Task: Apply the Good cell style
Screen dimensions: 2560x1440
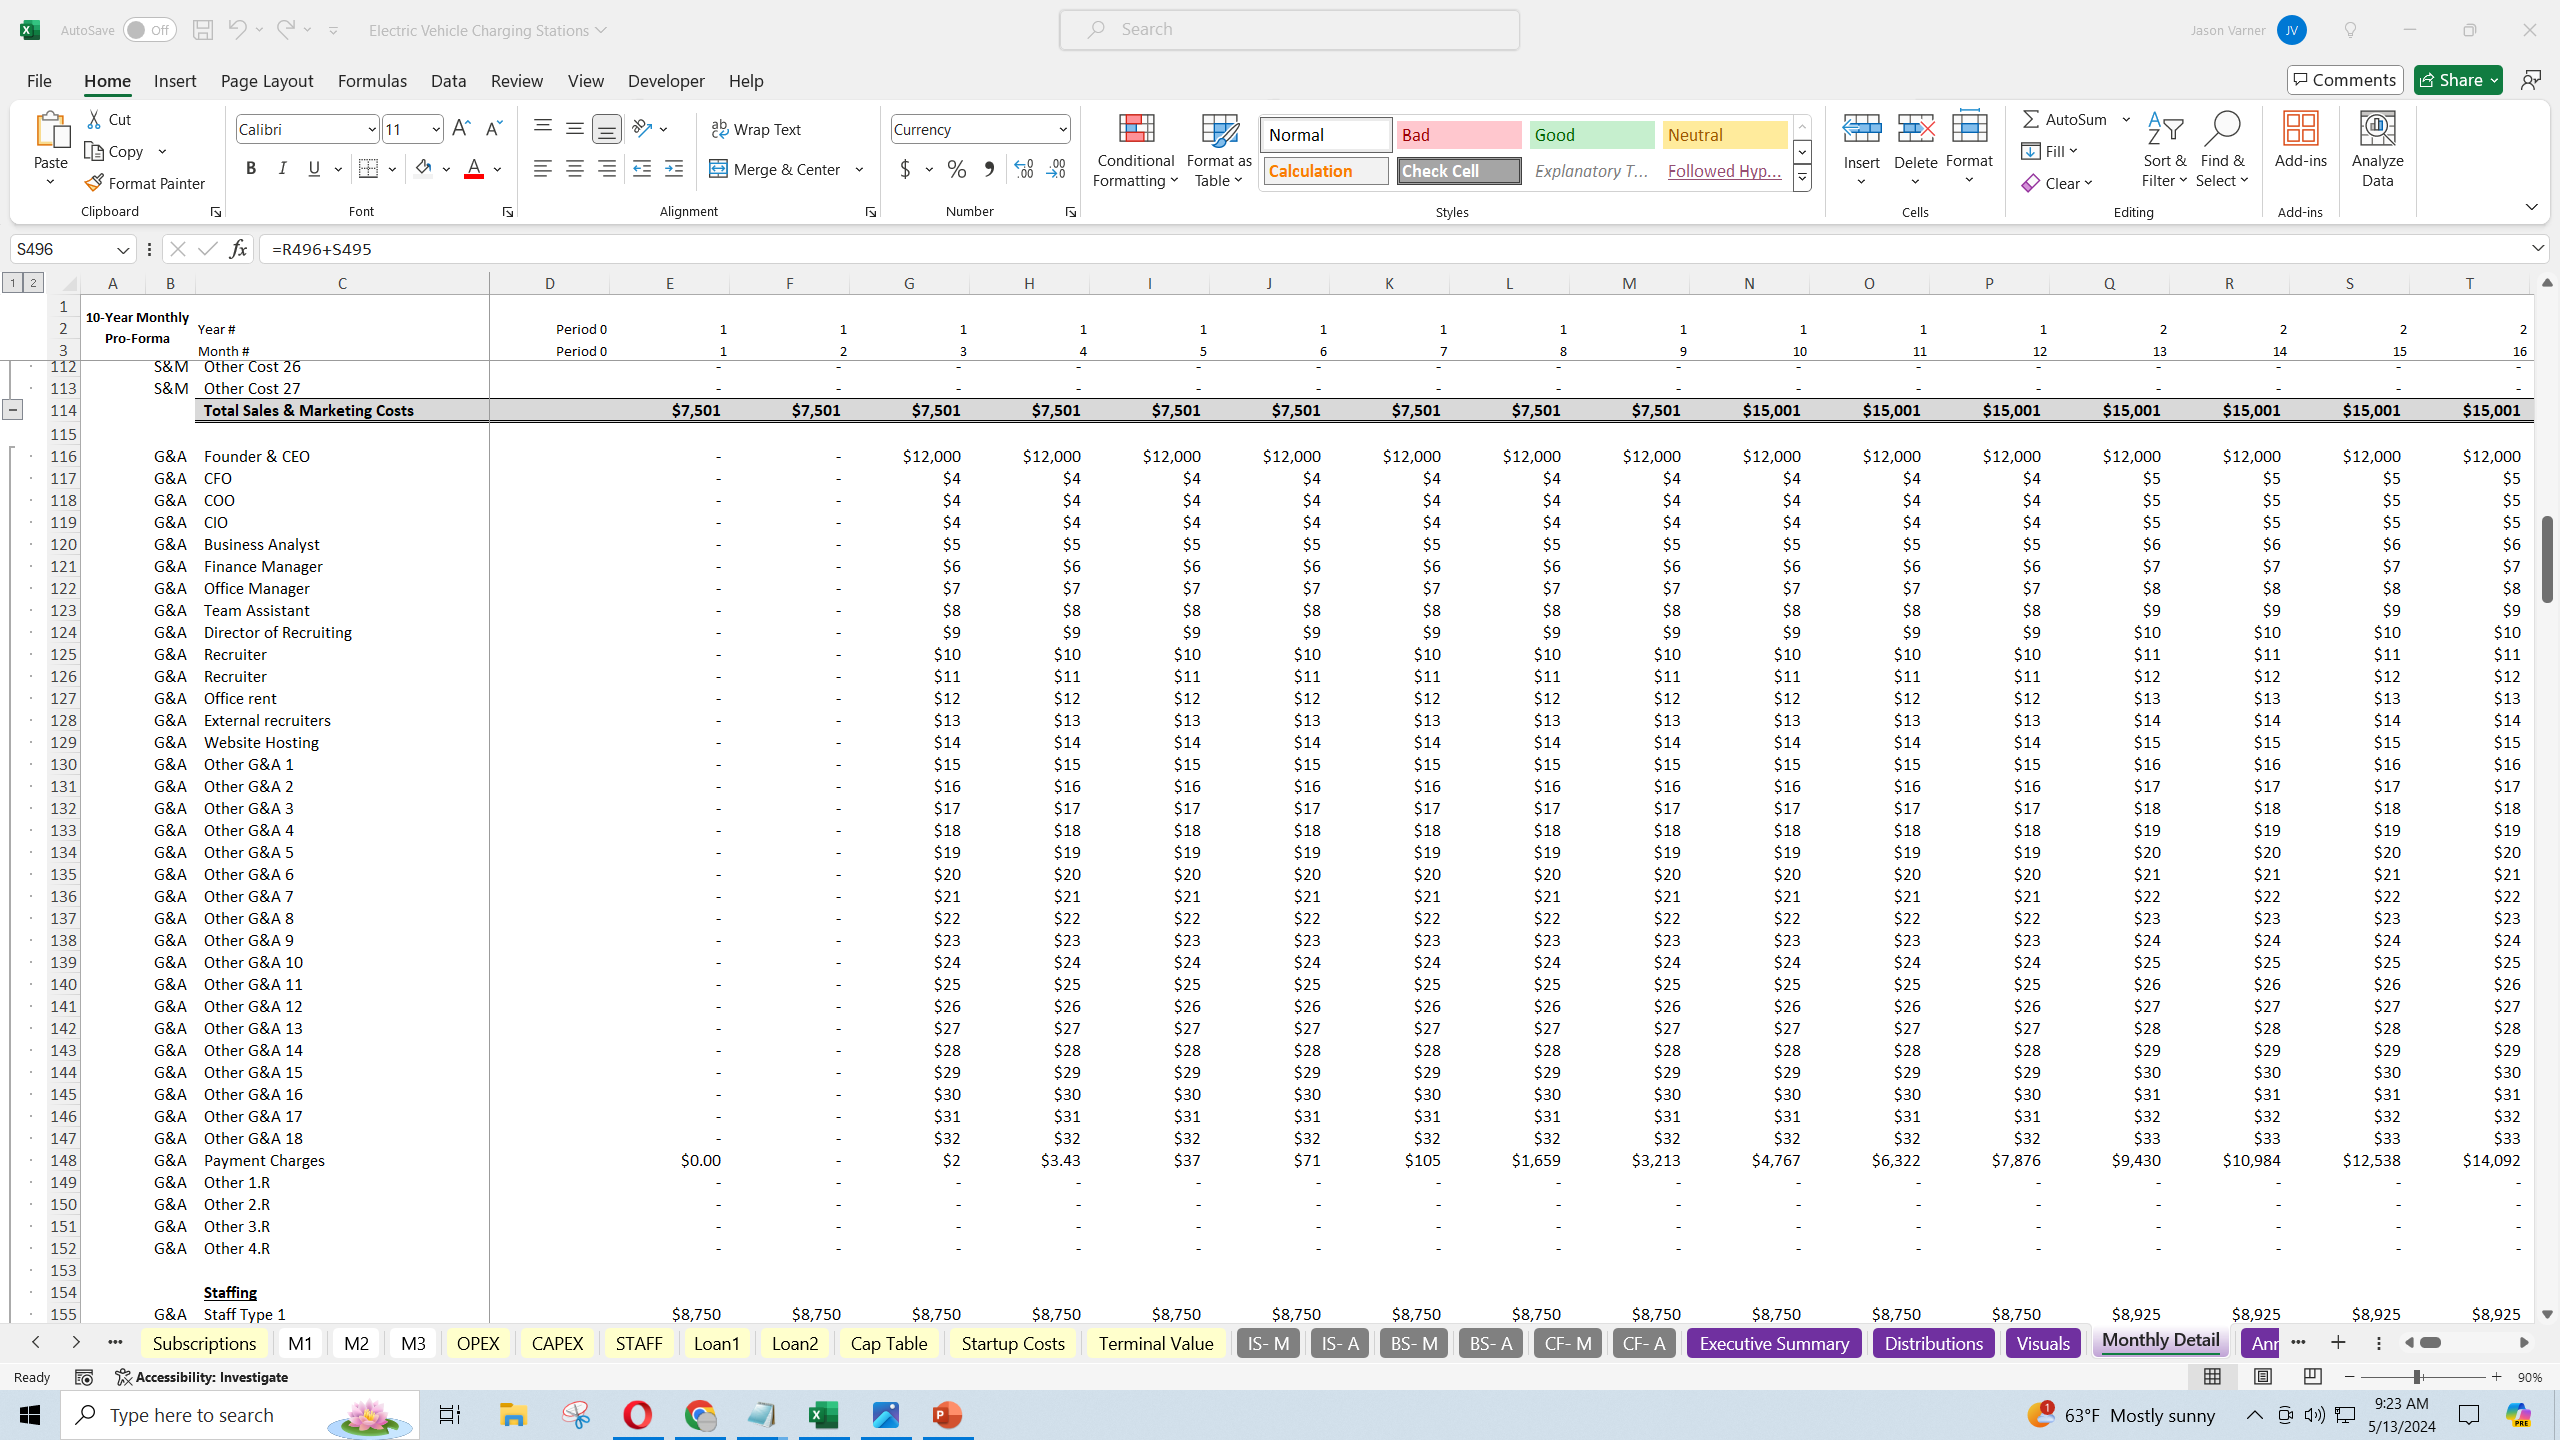Action: point(1592,135)
